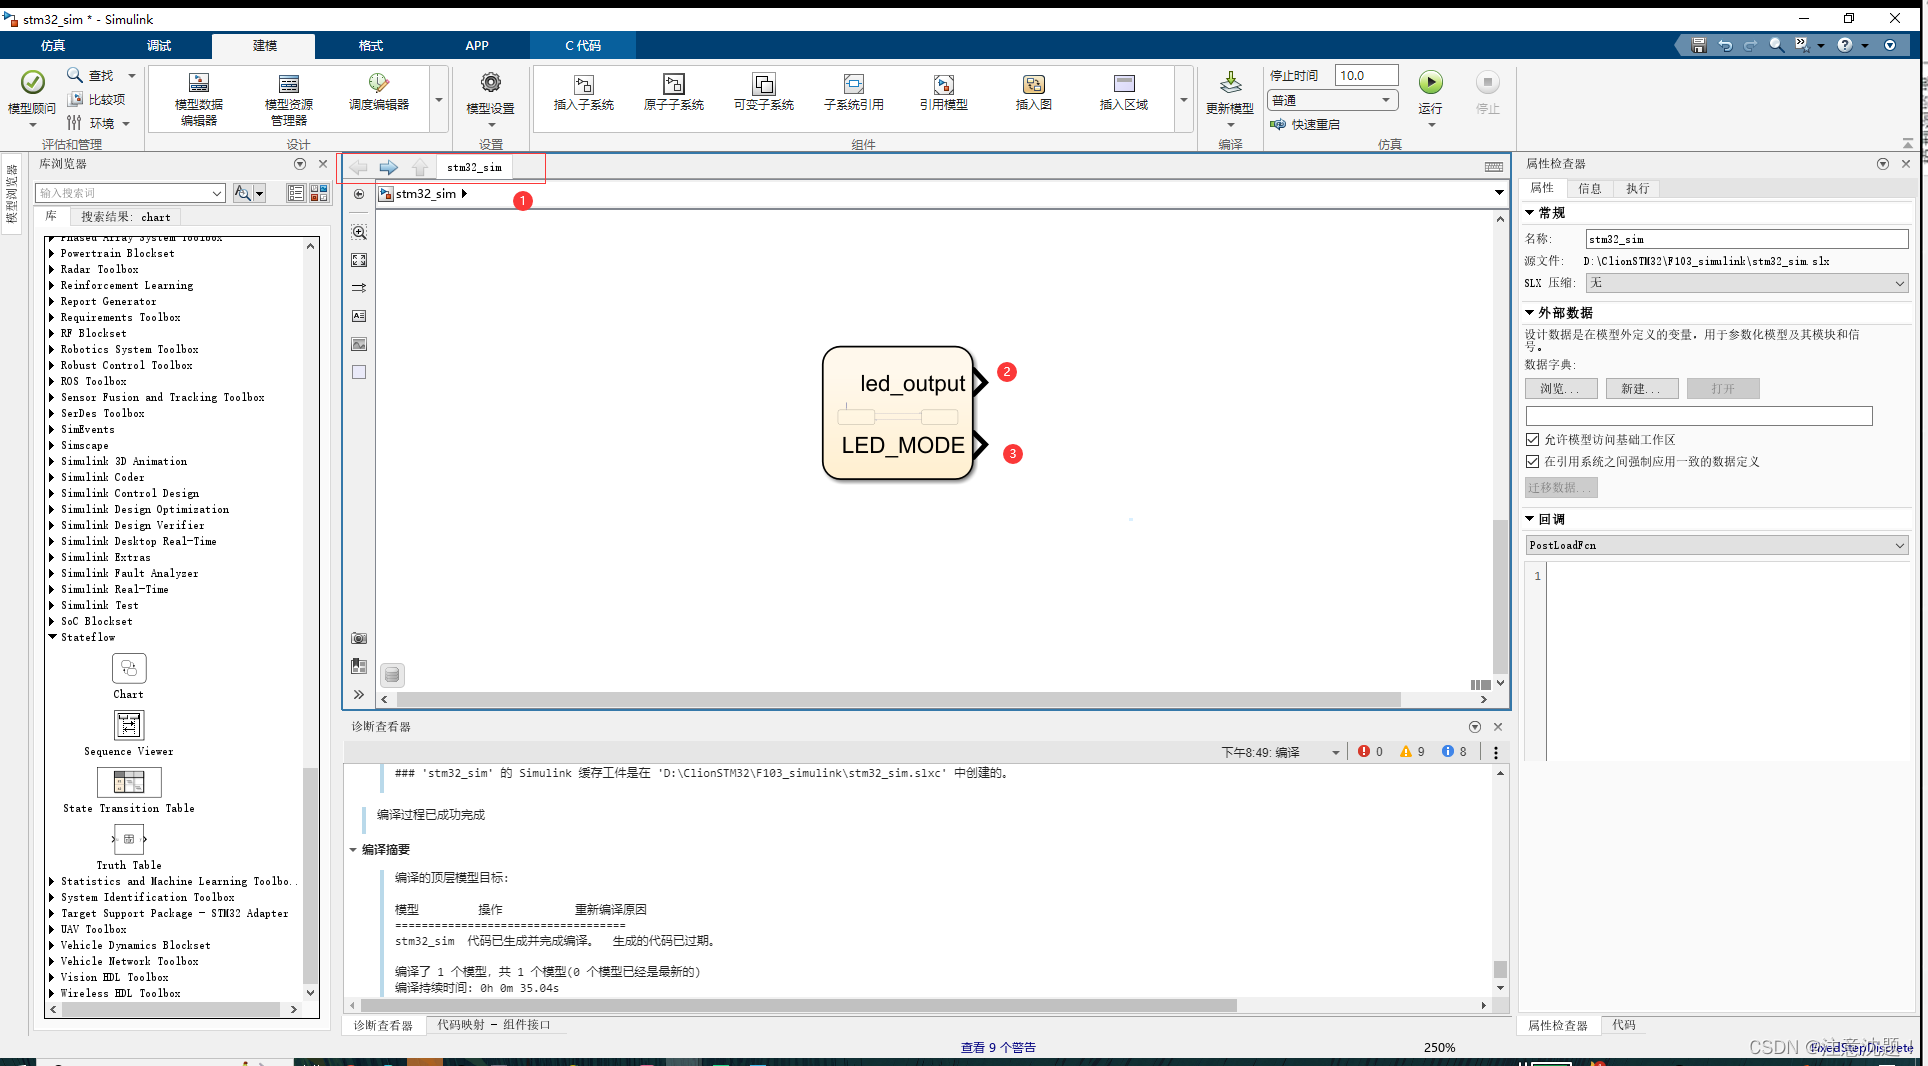Viewport: 1928px width, 1066px height.
Task: Click the Image tool in canvas palette
Action: coord(359,344)
